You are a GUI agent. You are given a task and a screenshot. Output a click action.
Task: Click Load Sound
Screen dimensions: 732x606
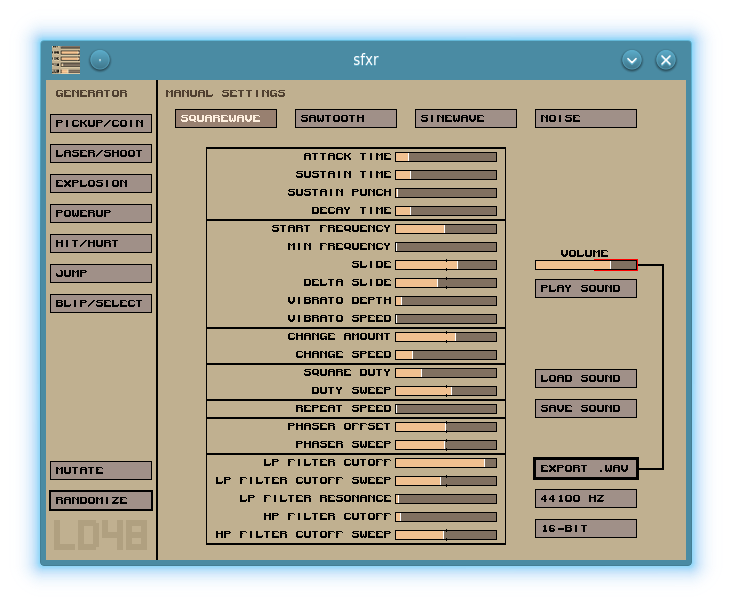586,378
